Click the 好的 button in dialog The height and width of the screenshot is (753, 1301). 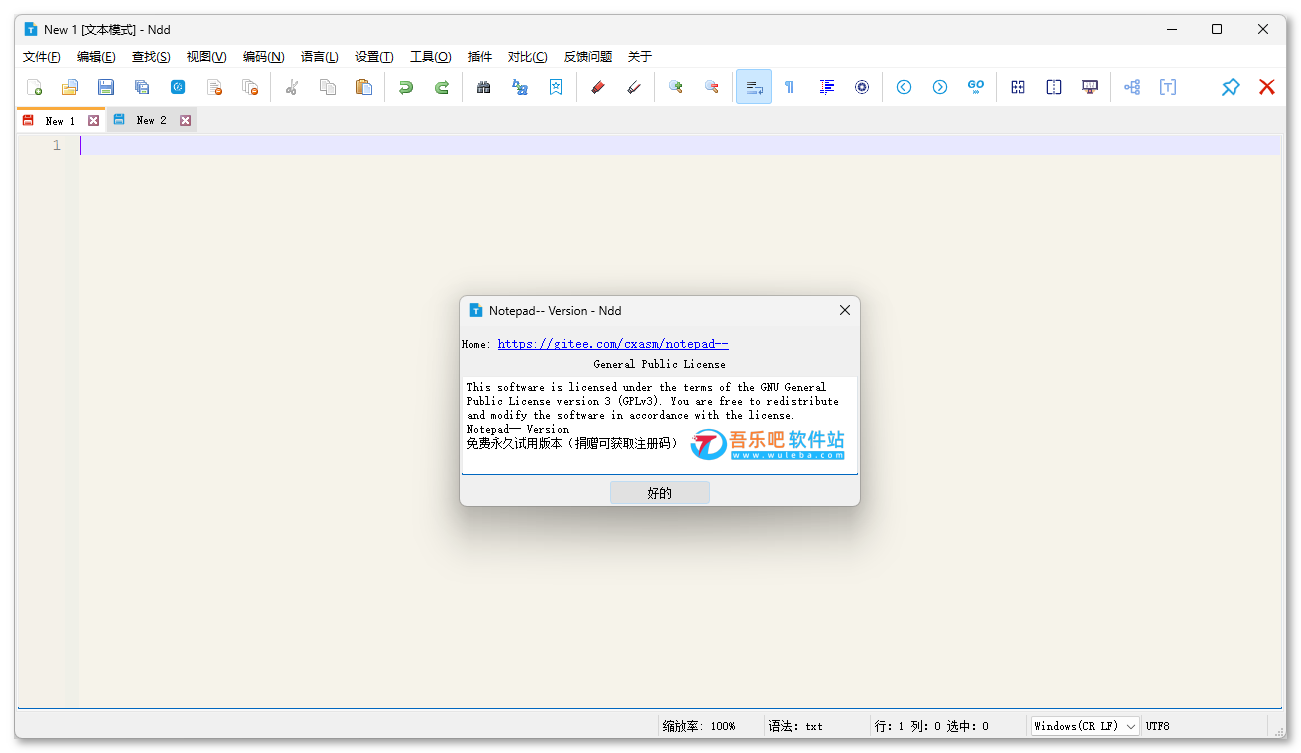[x=660, y=492]
